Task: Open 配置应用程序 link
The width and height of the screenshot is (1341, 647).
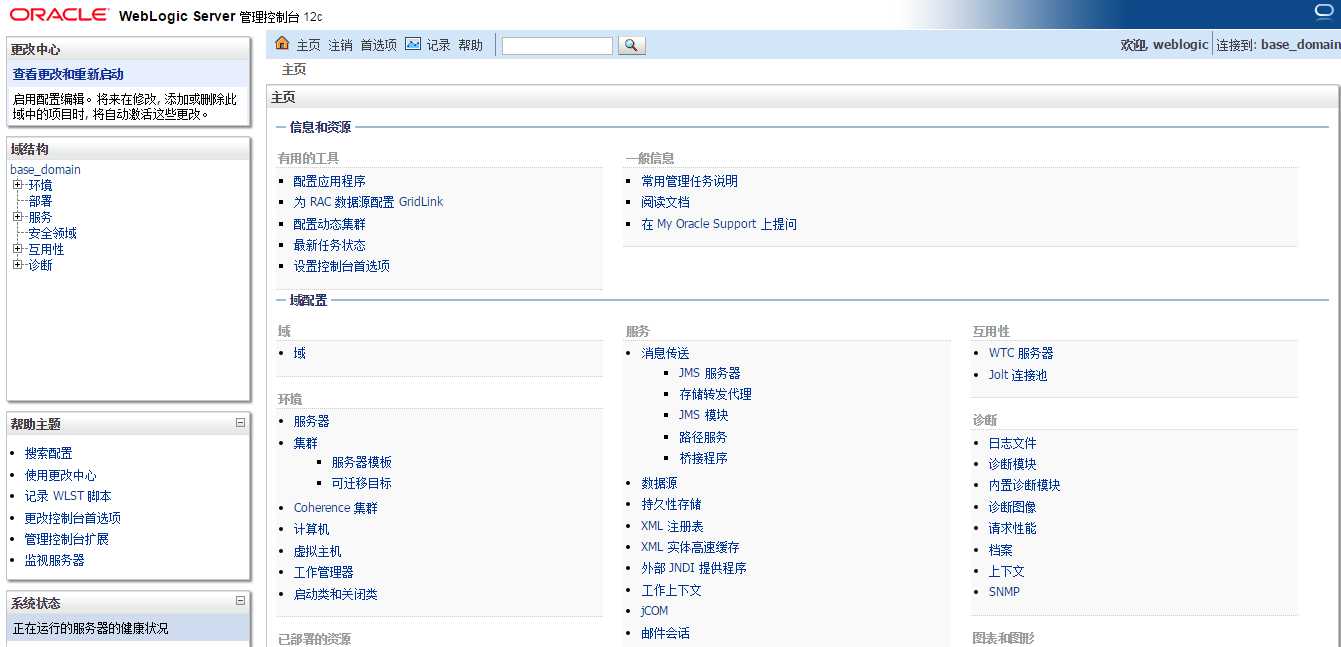Action: click(x=330, y=181)
